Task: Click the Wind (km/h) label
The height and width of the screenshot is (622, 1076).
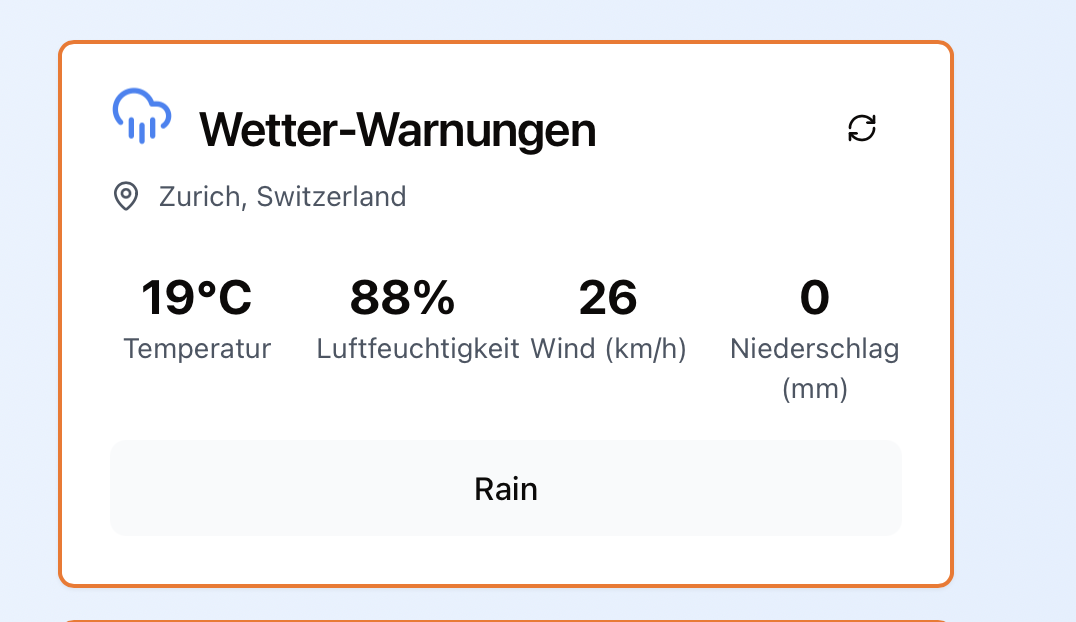Action: (608, 349)
